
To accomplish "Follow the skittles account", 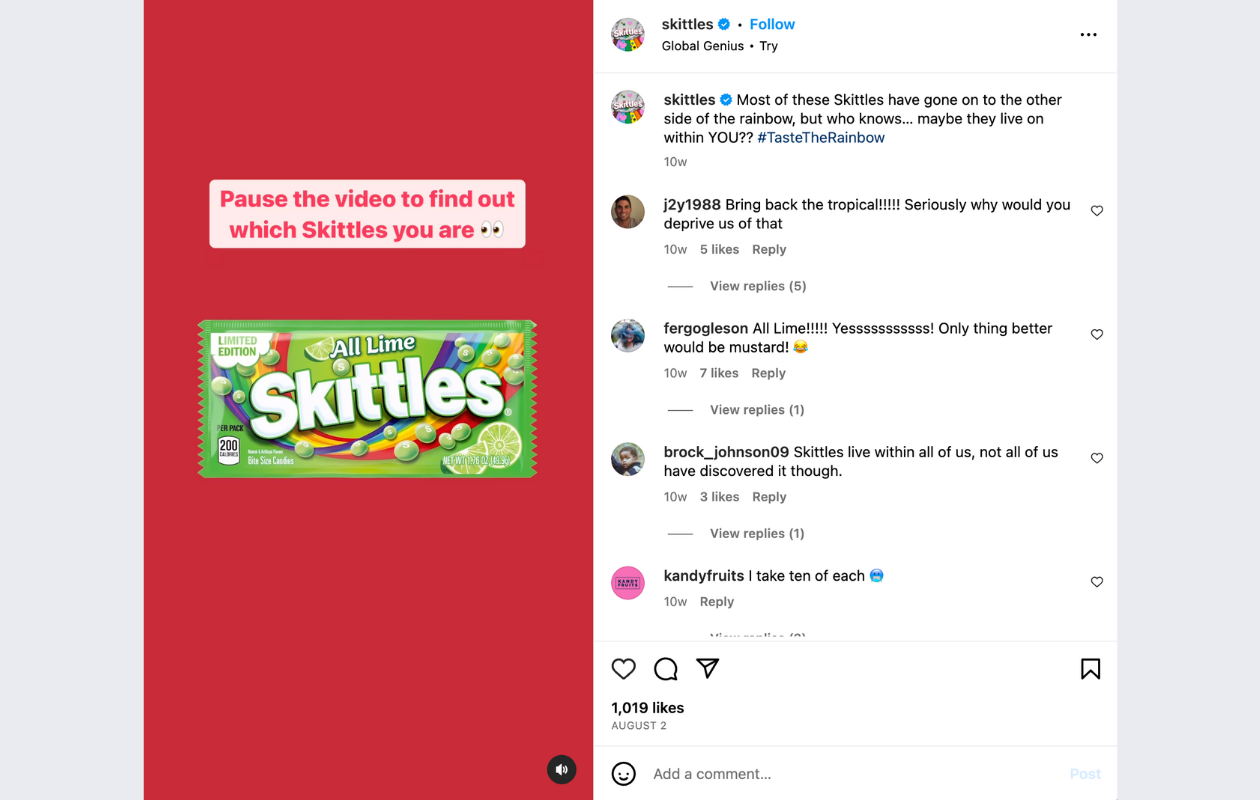I will 772,23.
